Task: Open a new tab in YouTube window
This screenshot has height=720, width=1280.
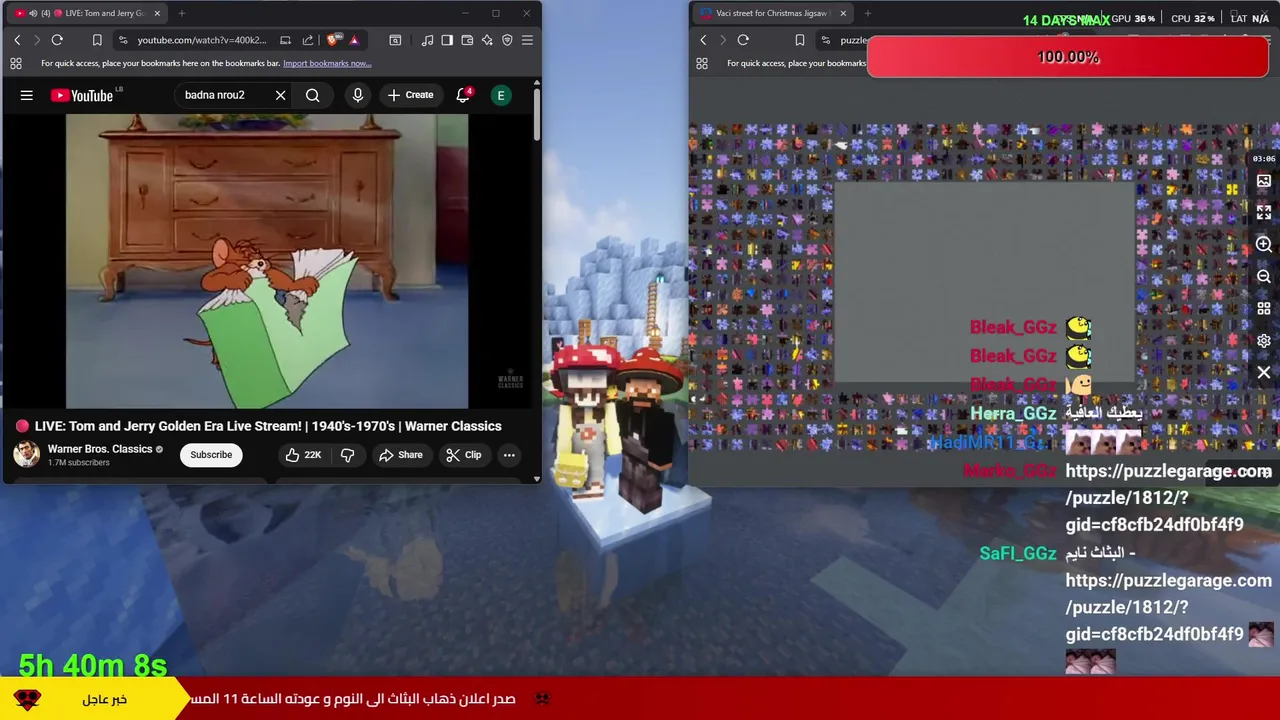Action: click(x=183, y=13)
